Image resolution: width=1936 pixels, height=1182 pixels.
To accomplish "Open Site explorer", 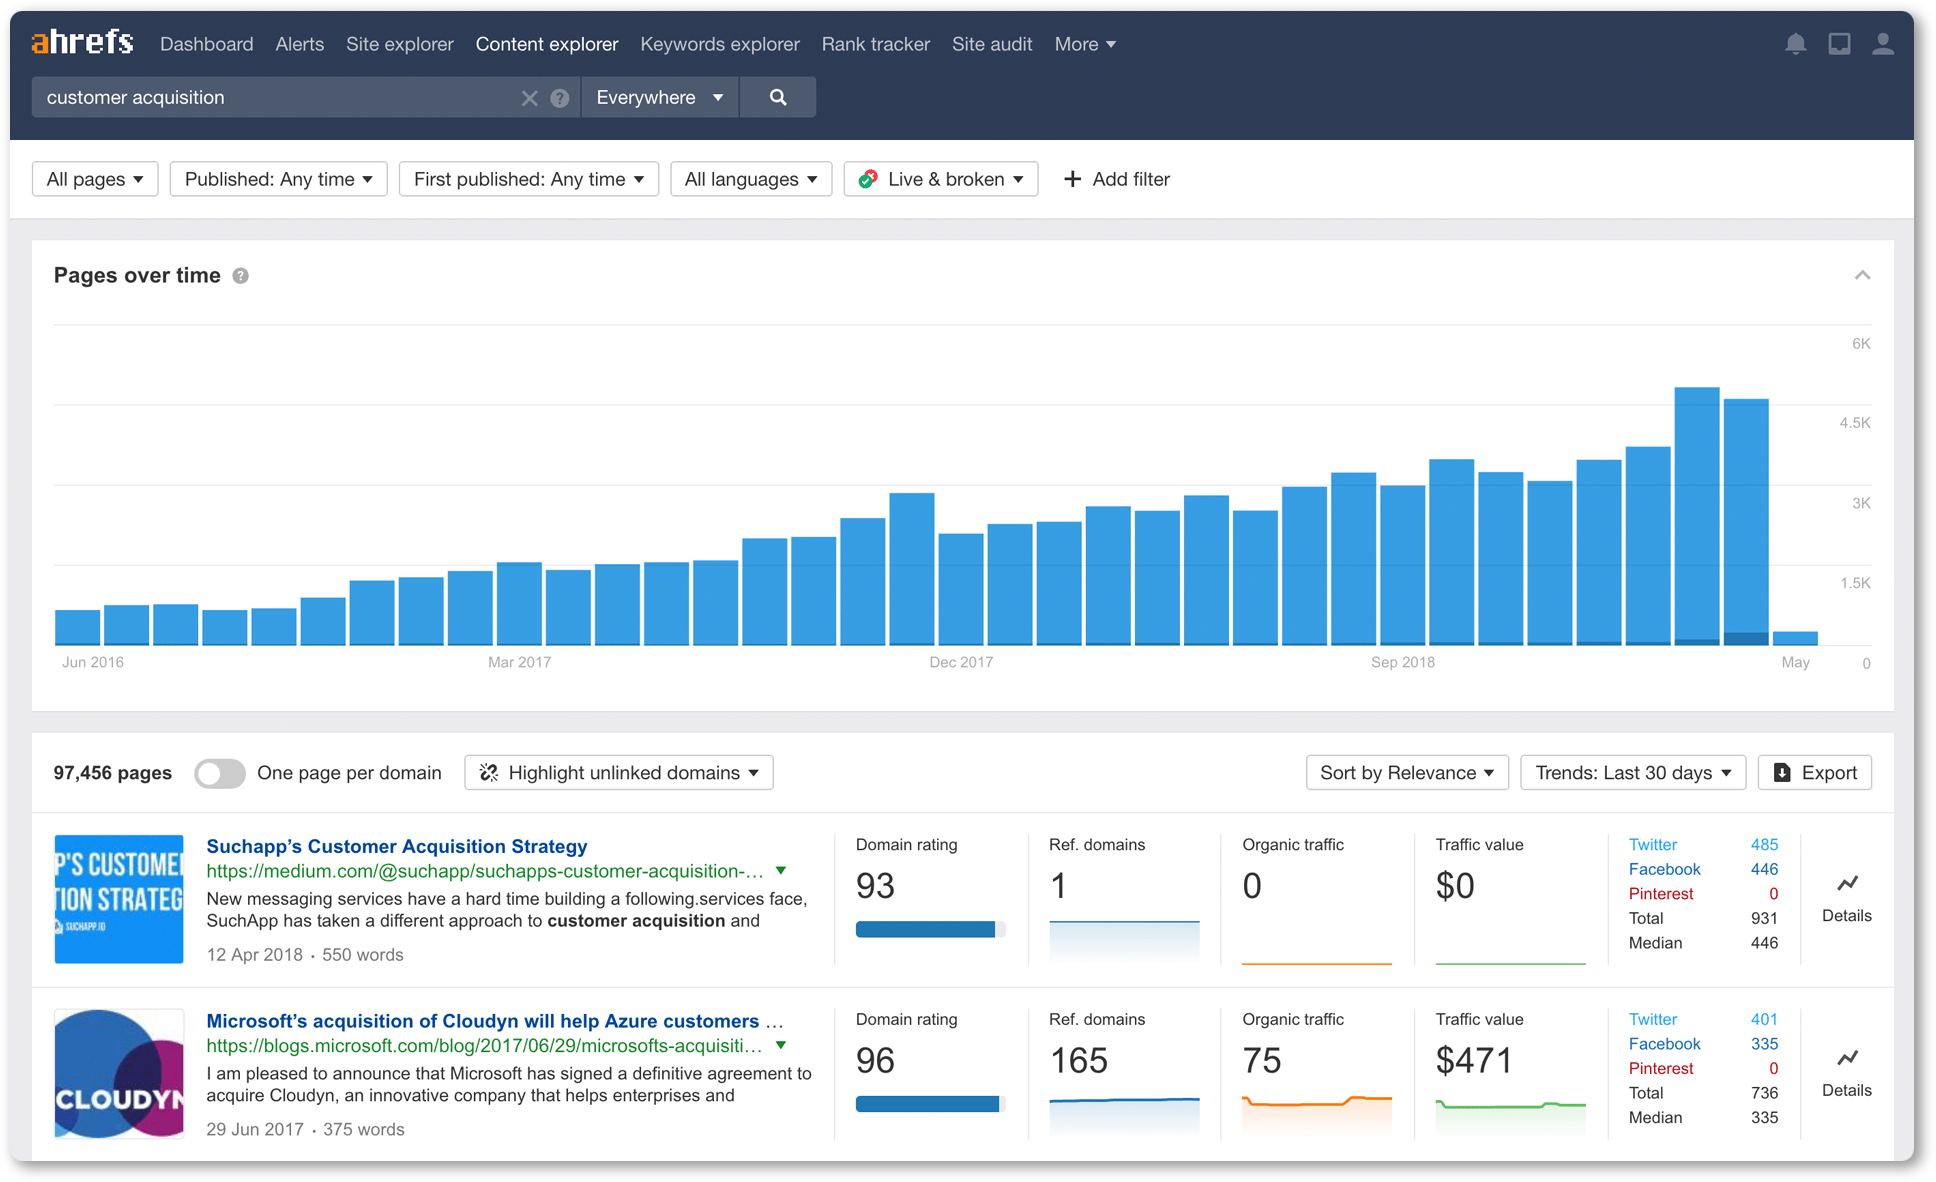I will coord(399,44).
